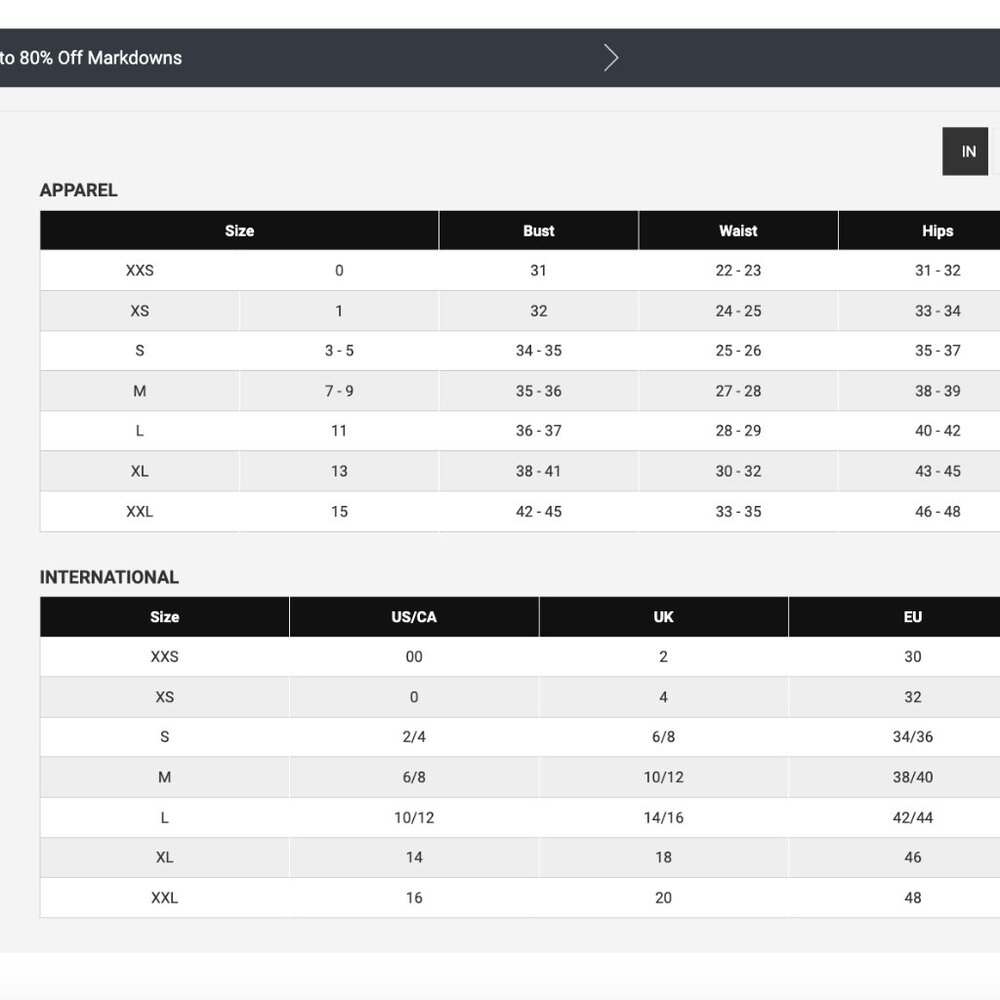Select the apparel XL size row
1000x1000 pixels.
coord(520,471)
